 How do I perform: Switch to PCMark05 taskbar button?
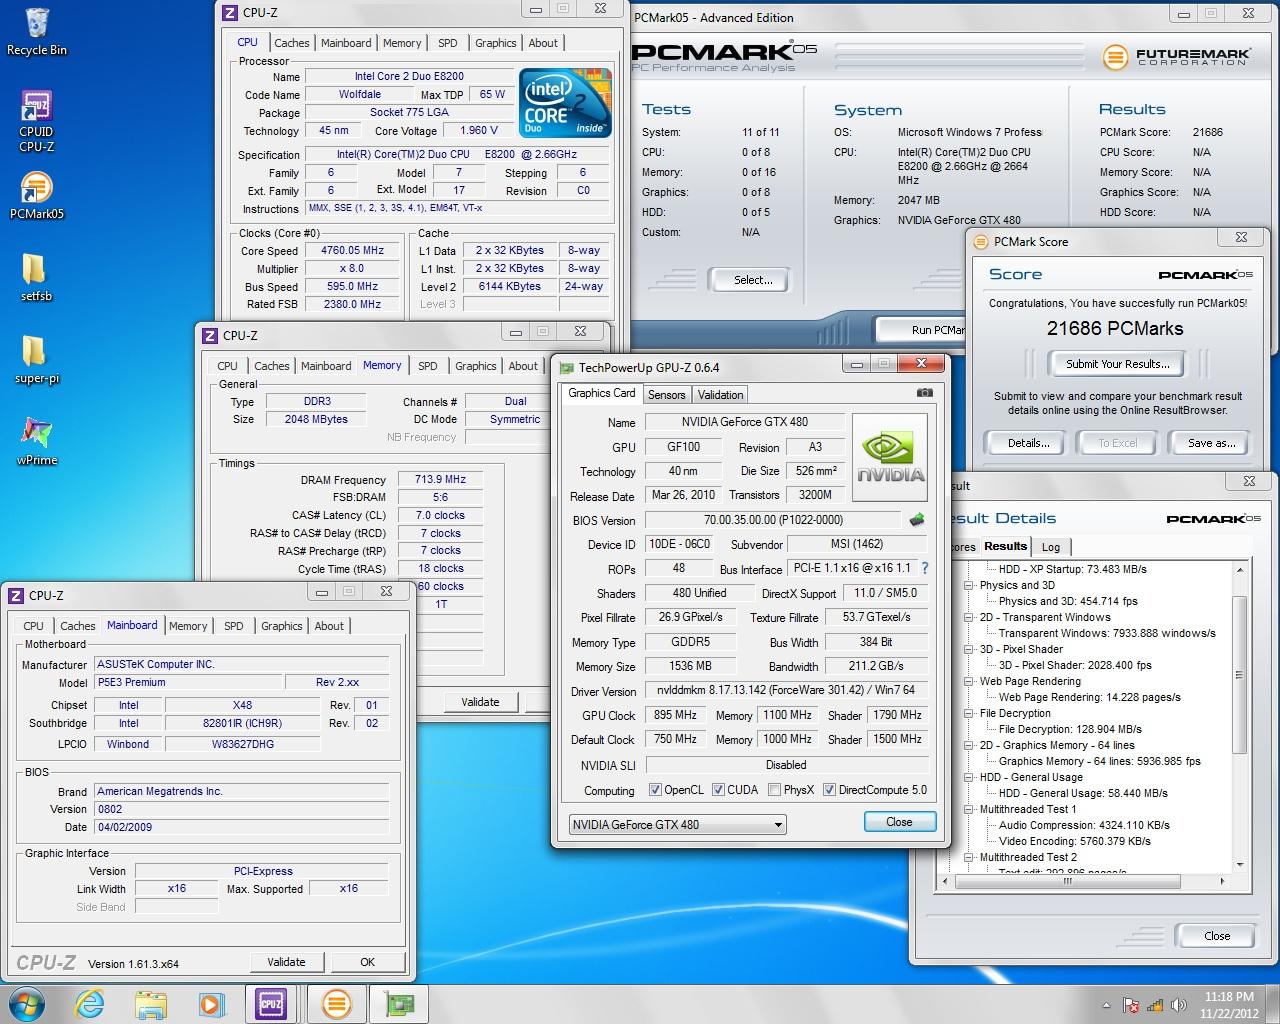336,1004
